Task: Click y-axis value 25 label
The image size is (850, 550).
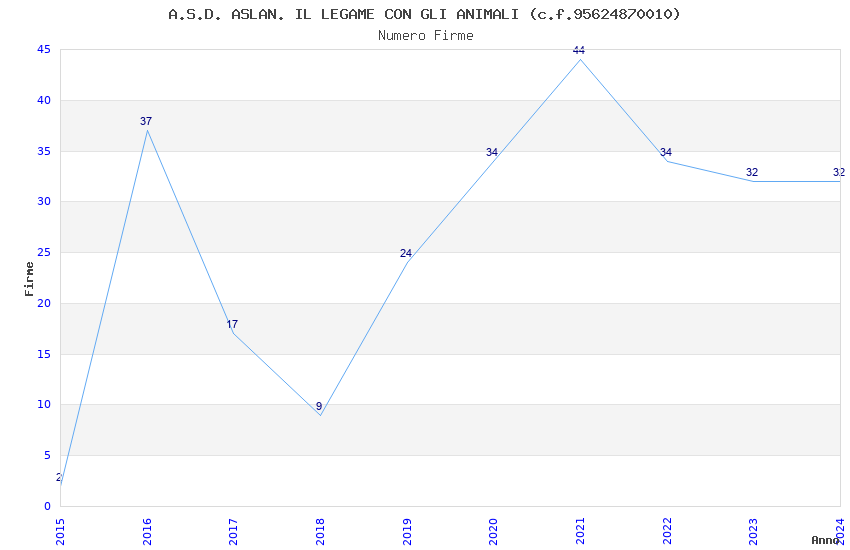Action: click(x=44, y=253)
